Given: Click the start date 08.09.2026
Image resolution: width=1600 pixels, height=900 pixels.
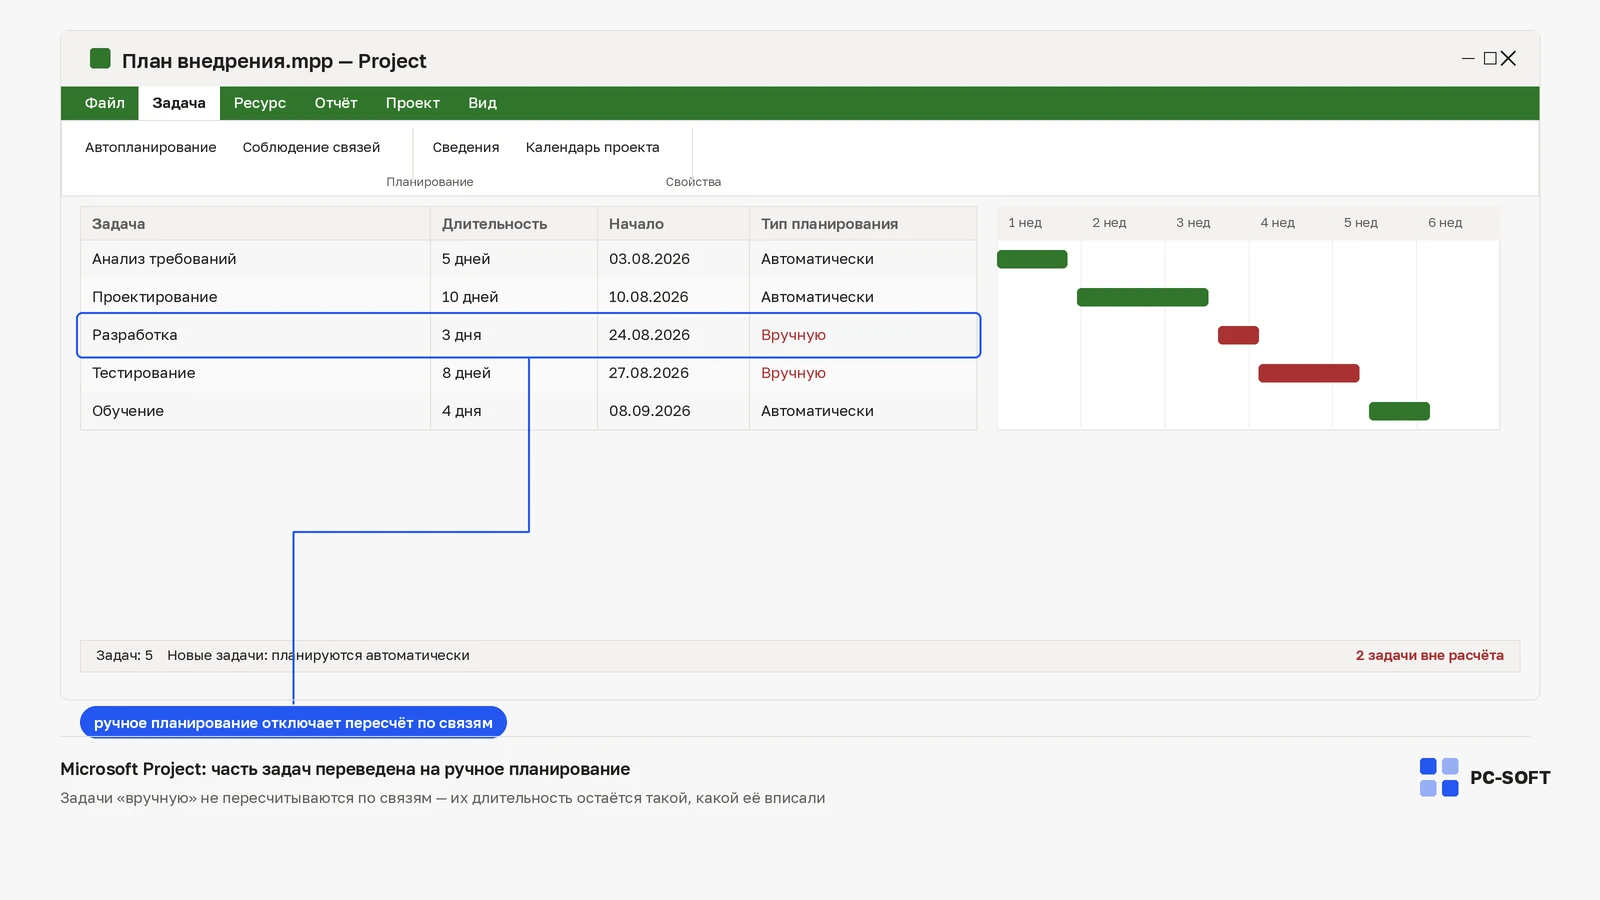Looking at the screenshot, I should click(x=650, y=411).
